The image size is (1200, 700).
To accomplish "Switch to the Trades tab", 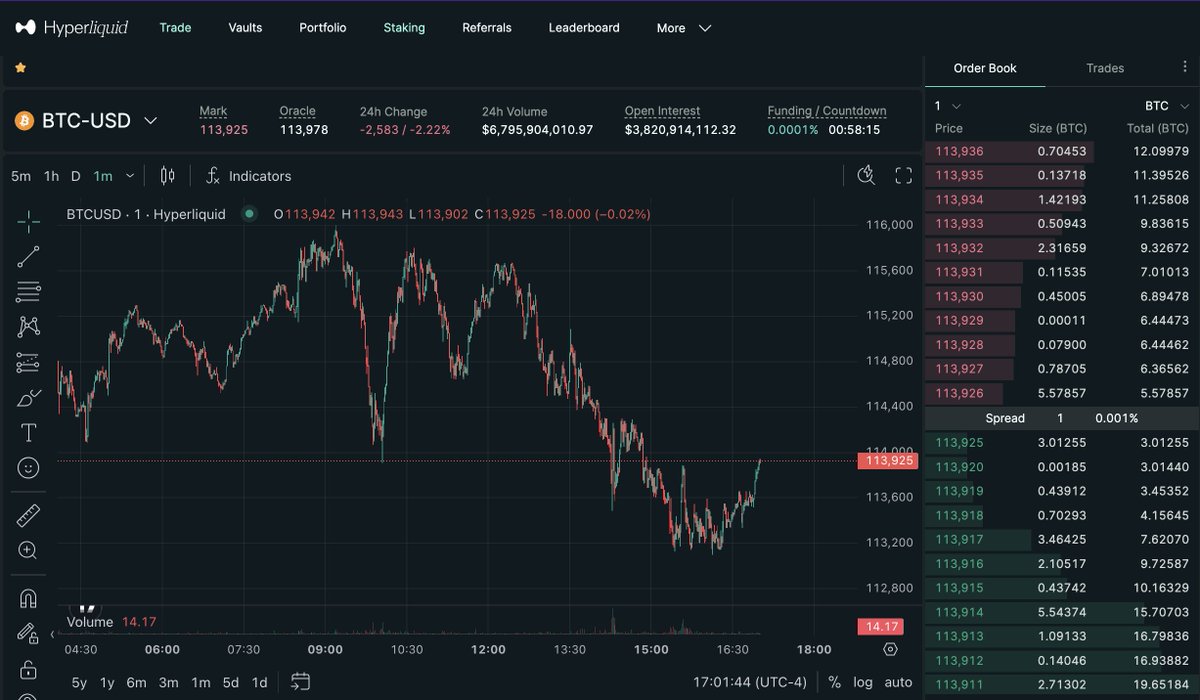I will (1105, 68).
